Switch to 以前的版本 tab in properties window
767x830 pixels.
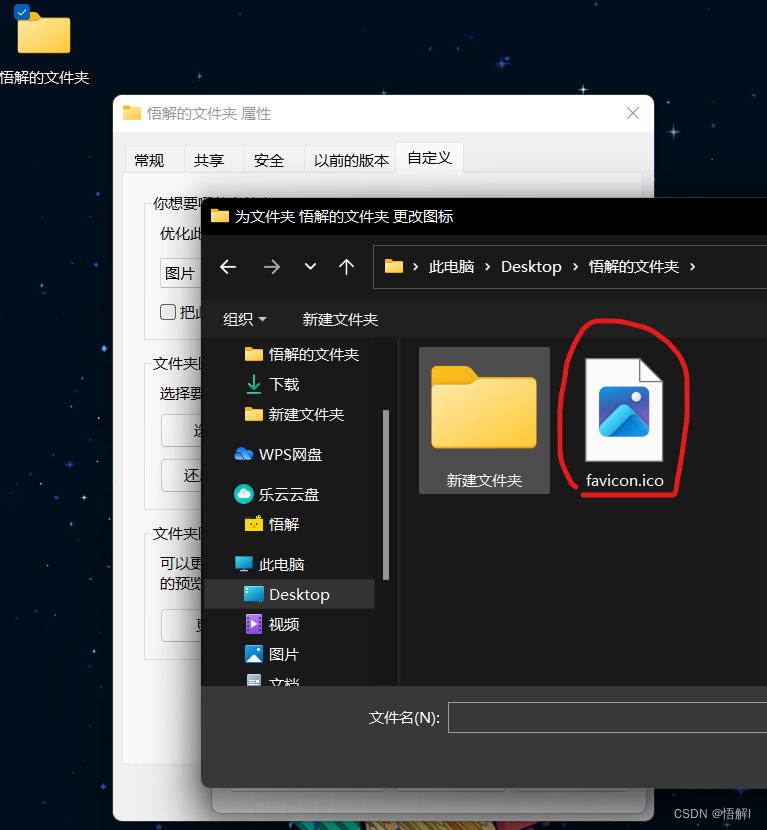point(351,160)
